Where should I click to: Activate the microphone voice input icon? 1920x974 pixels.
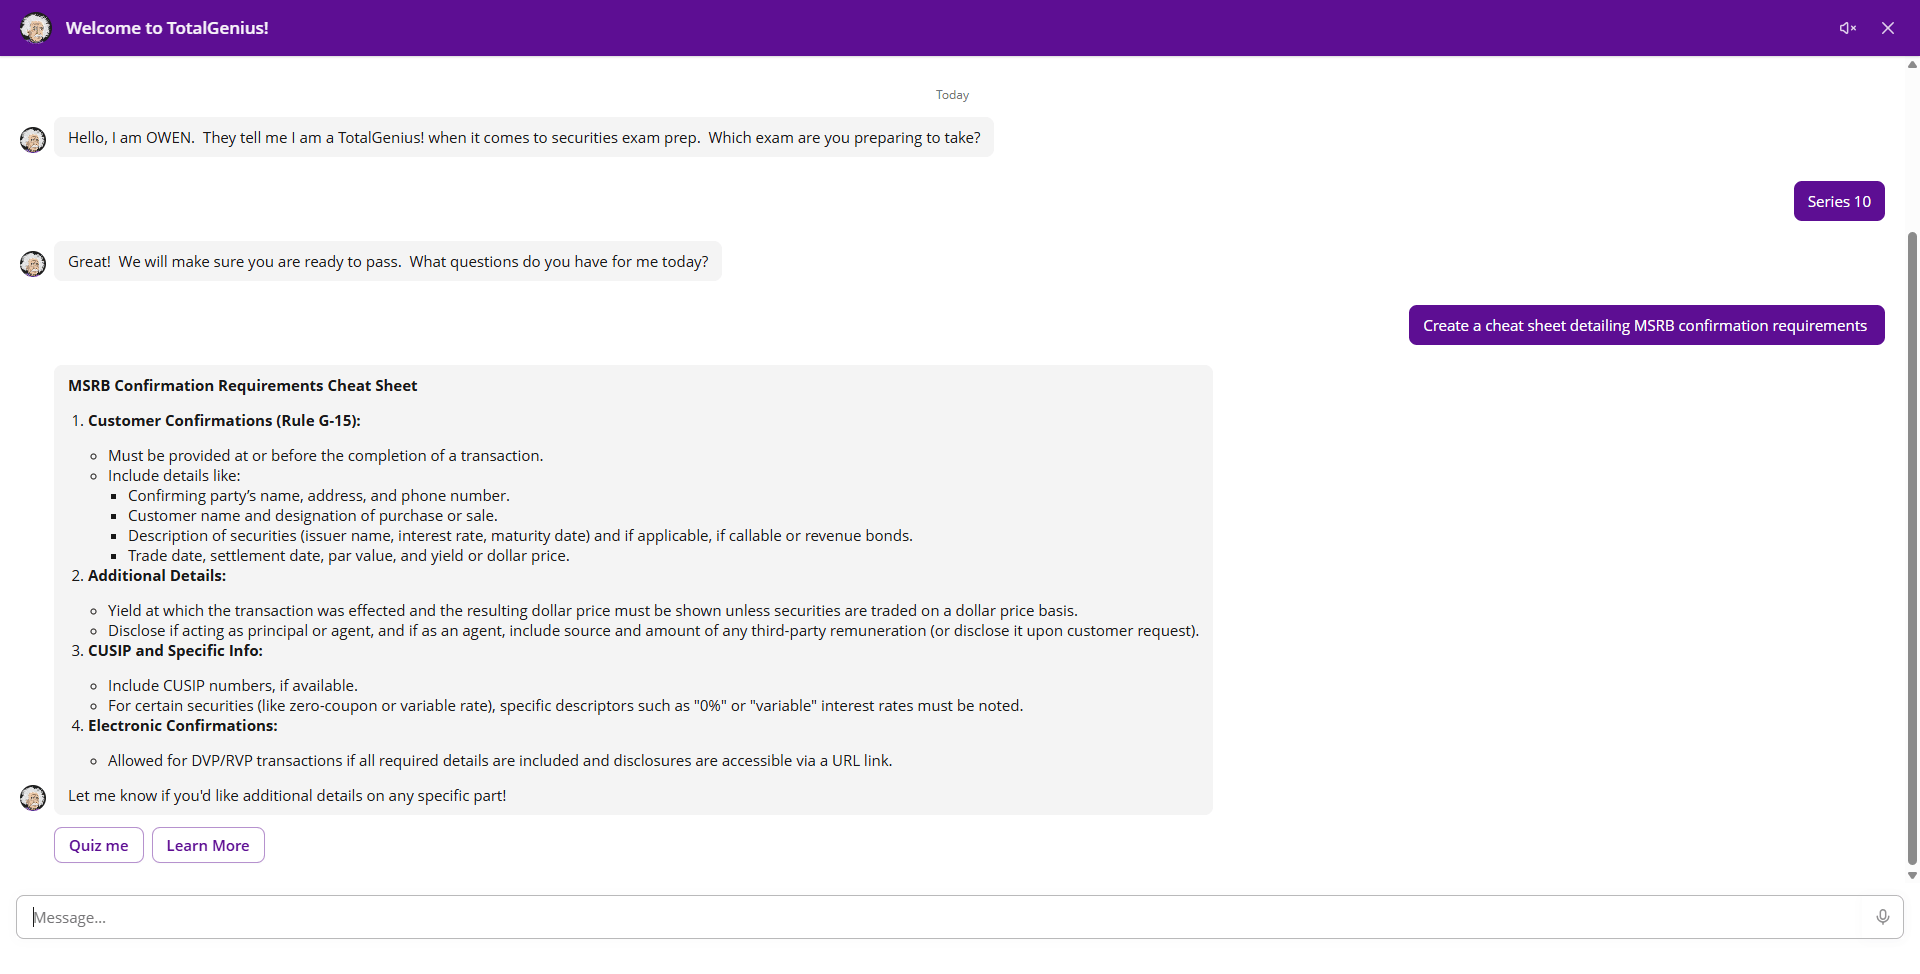pyautogui.click(x=1882, y=917)
